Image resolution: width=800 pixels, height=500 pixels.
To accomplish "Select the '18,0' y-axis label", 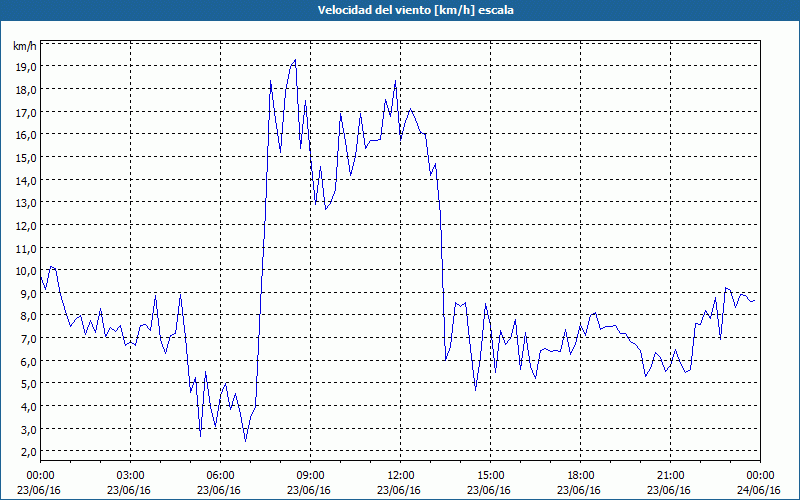I will point(25,90).
